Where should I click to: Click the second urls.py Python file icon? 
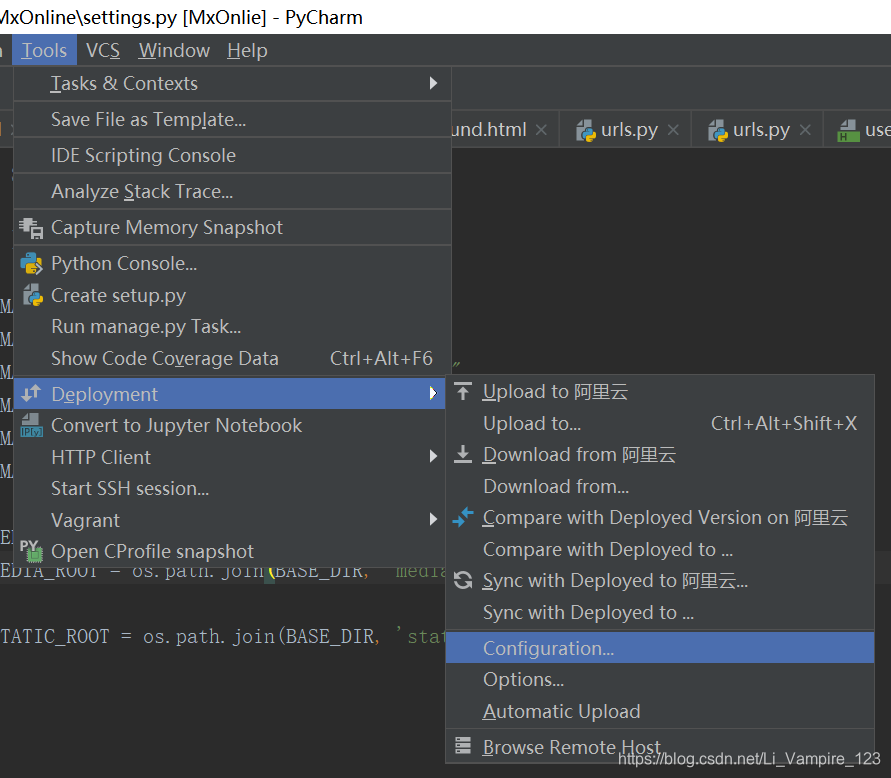[x=718, y=131]
